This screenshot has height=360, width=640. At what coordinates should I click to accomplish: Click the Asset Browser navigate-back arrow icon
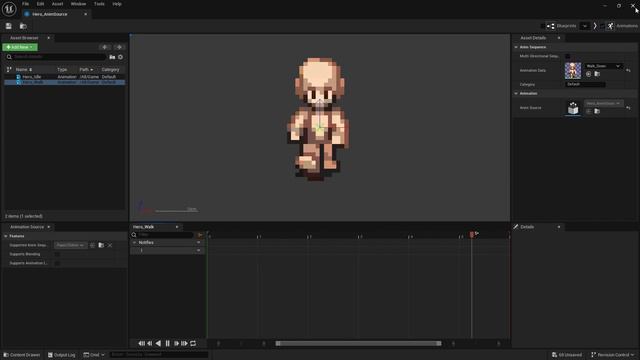(105, 47)
